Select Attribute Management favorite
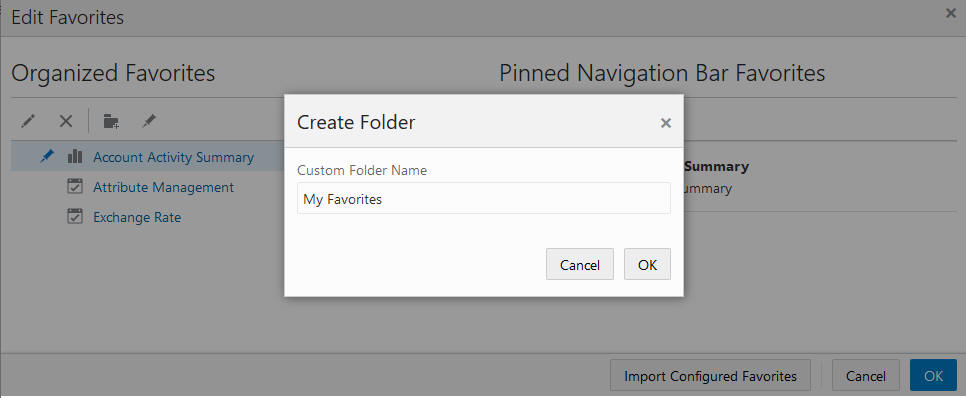Viewport: 966px width, 398px height. coord(163,187)
